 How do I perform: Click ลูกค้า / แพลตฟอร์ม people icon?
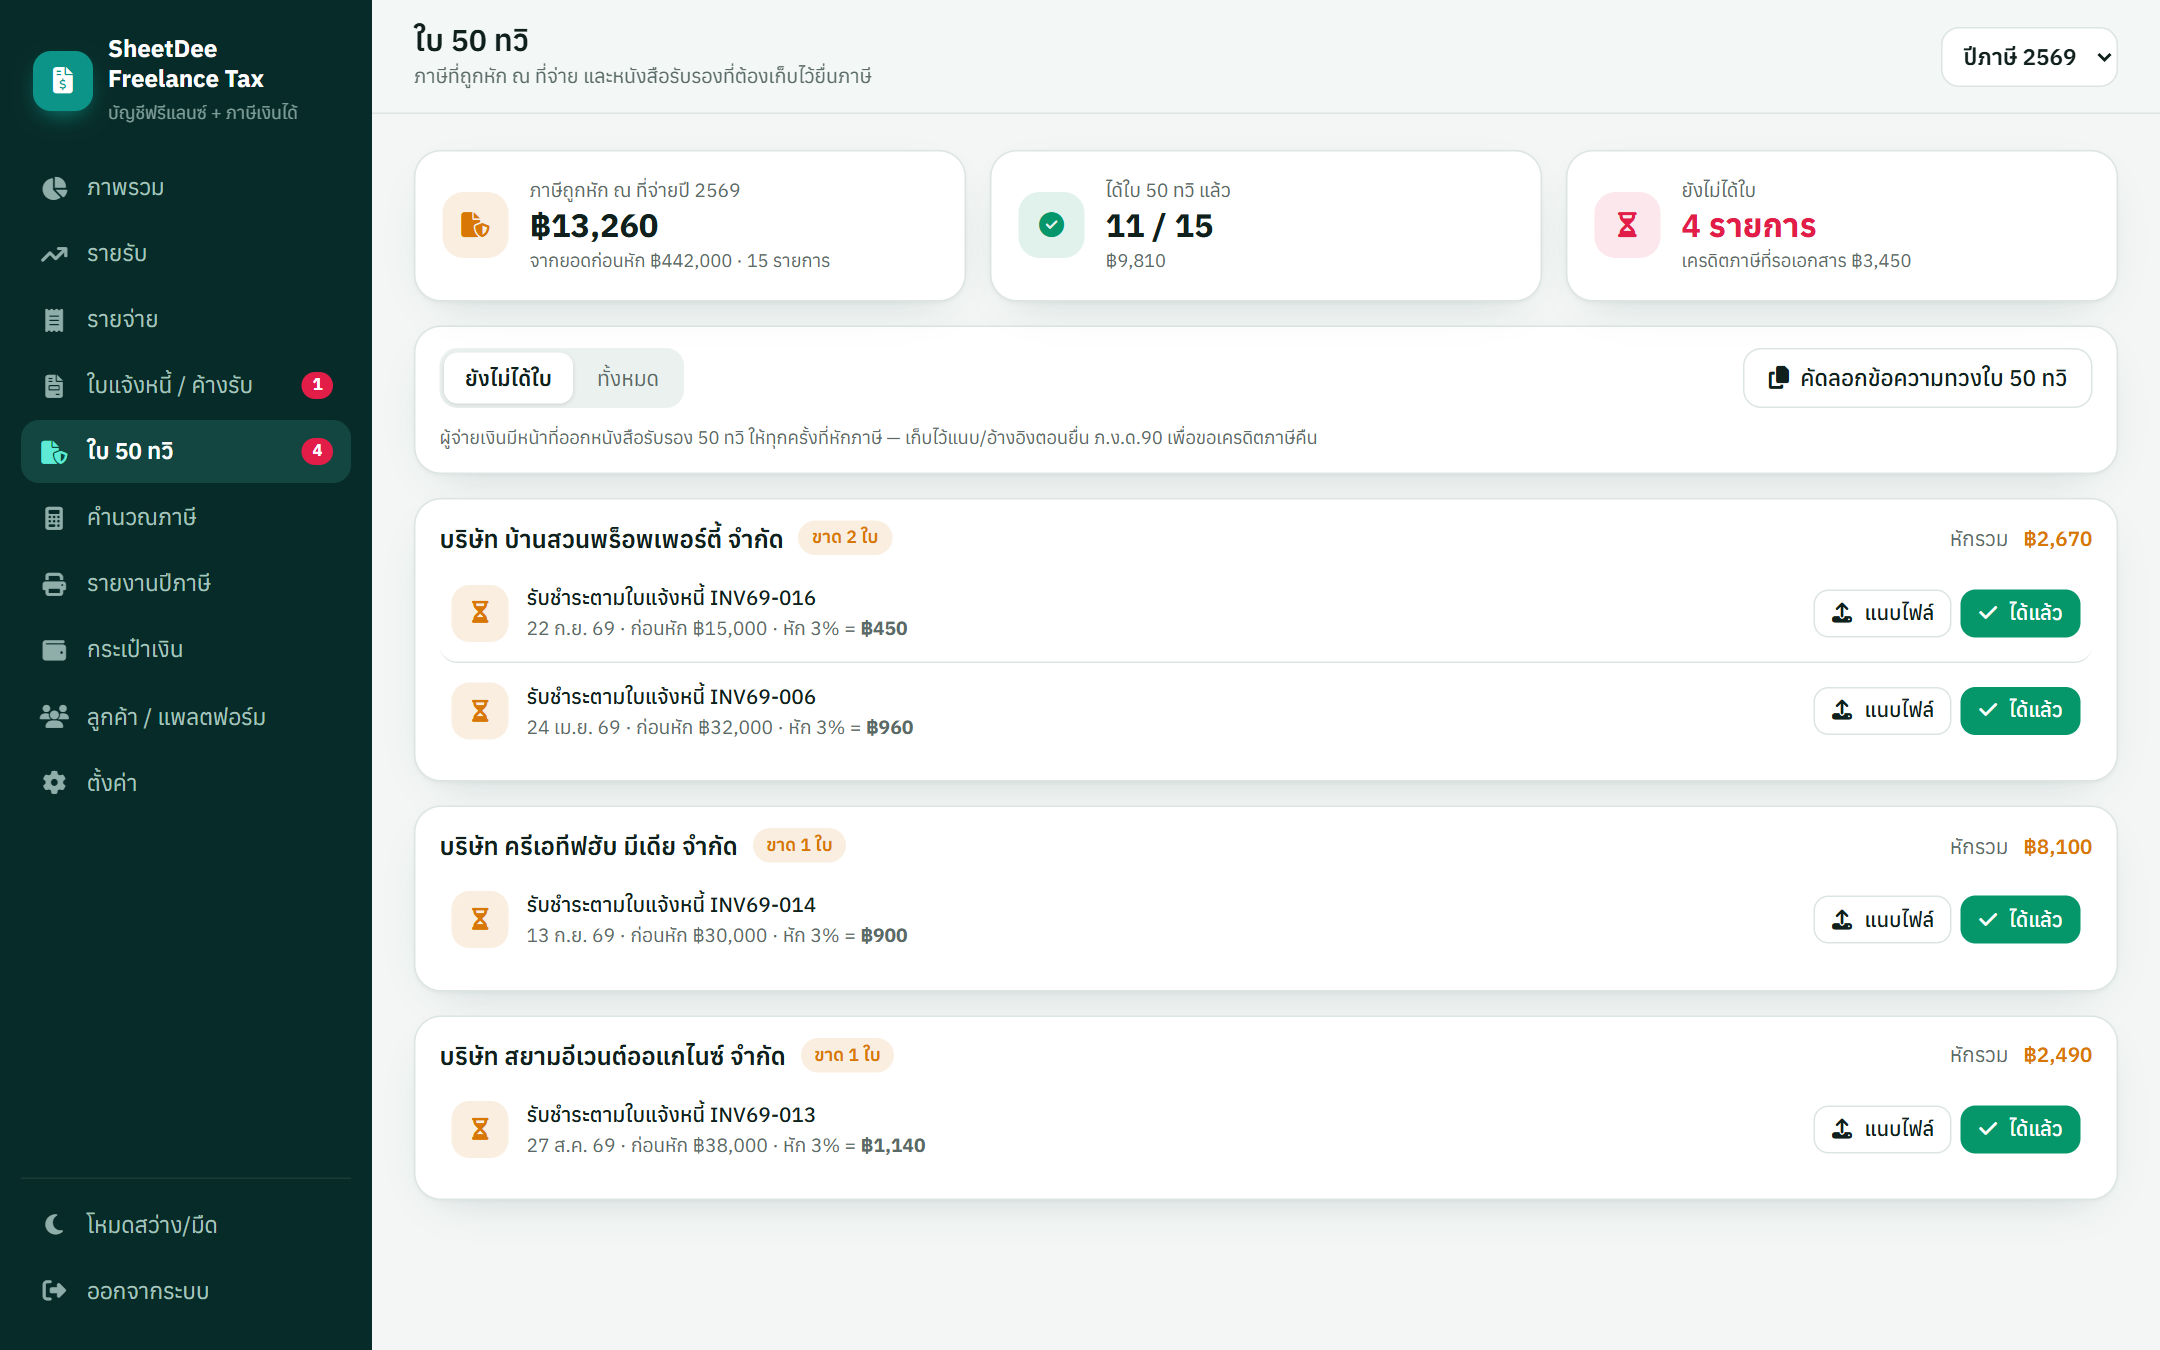54,716
